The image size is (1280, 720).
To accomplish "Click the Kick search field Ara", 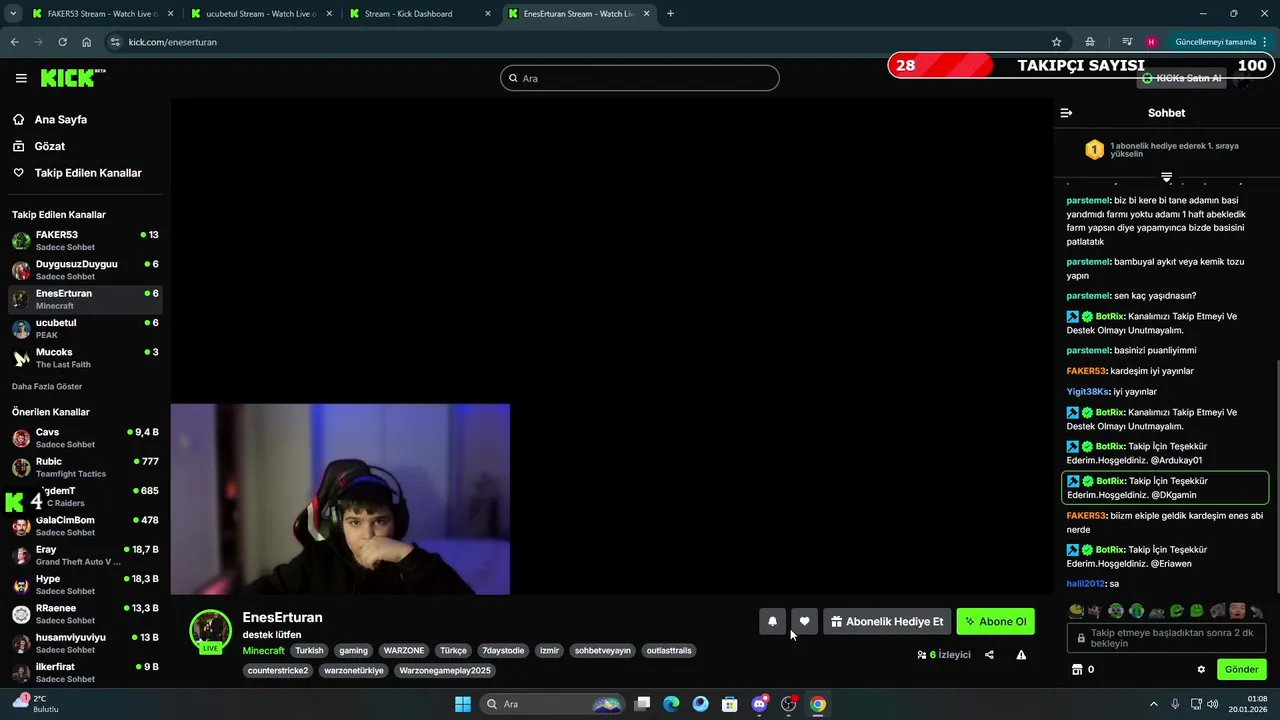I will pyautogui.click(x=640, y=78).
